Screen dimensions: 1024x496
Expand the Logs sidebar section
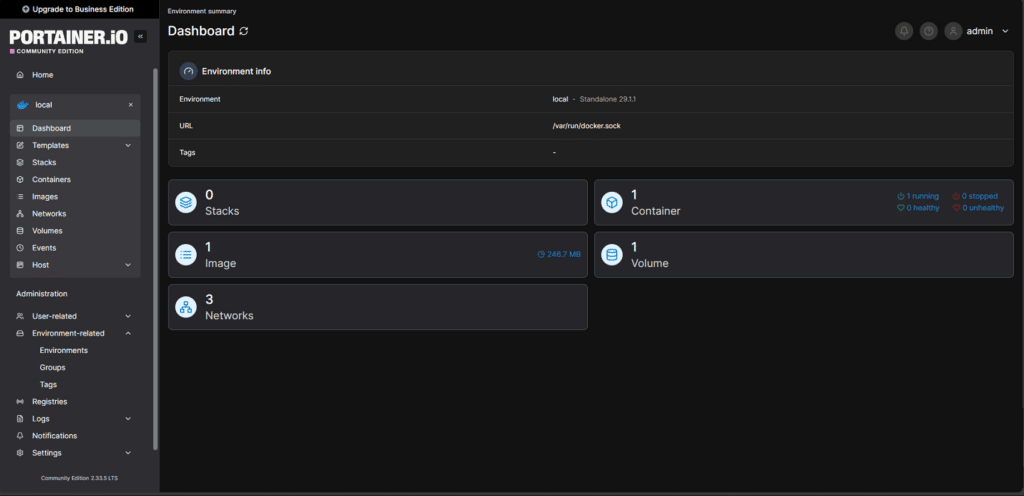[128, 419]
